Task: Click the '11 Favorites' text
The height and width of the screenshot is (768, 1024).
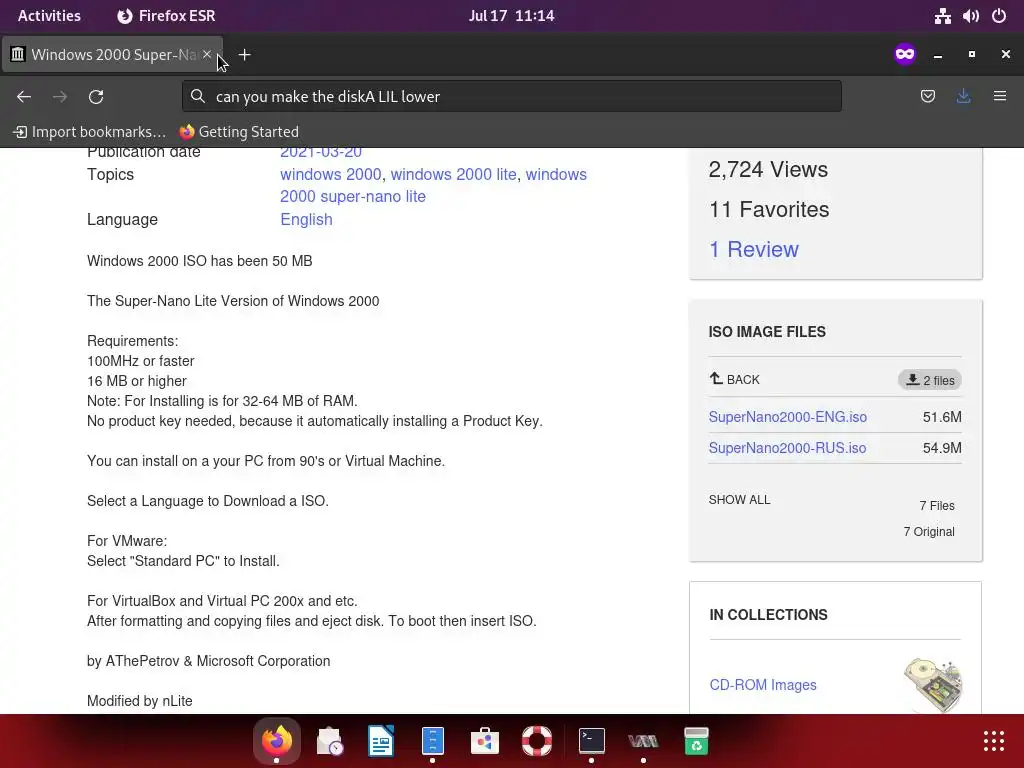Action: tap(769, 210)
